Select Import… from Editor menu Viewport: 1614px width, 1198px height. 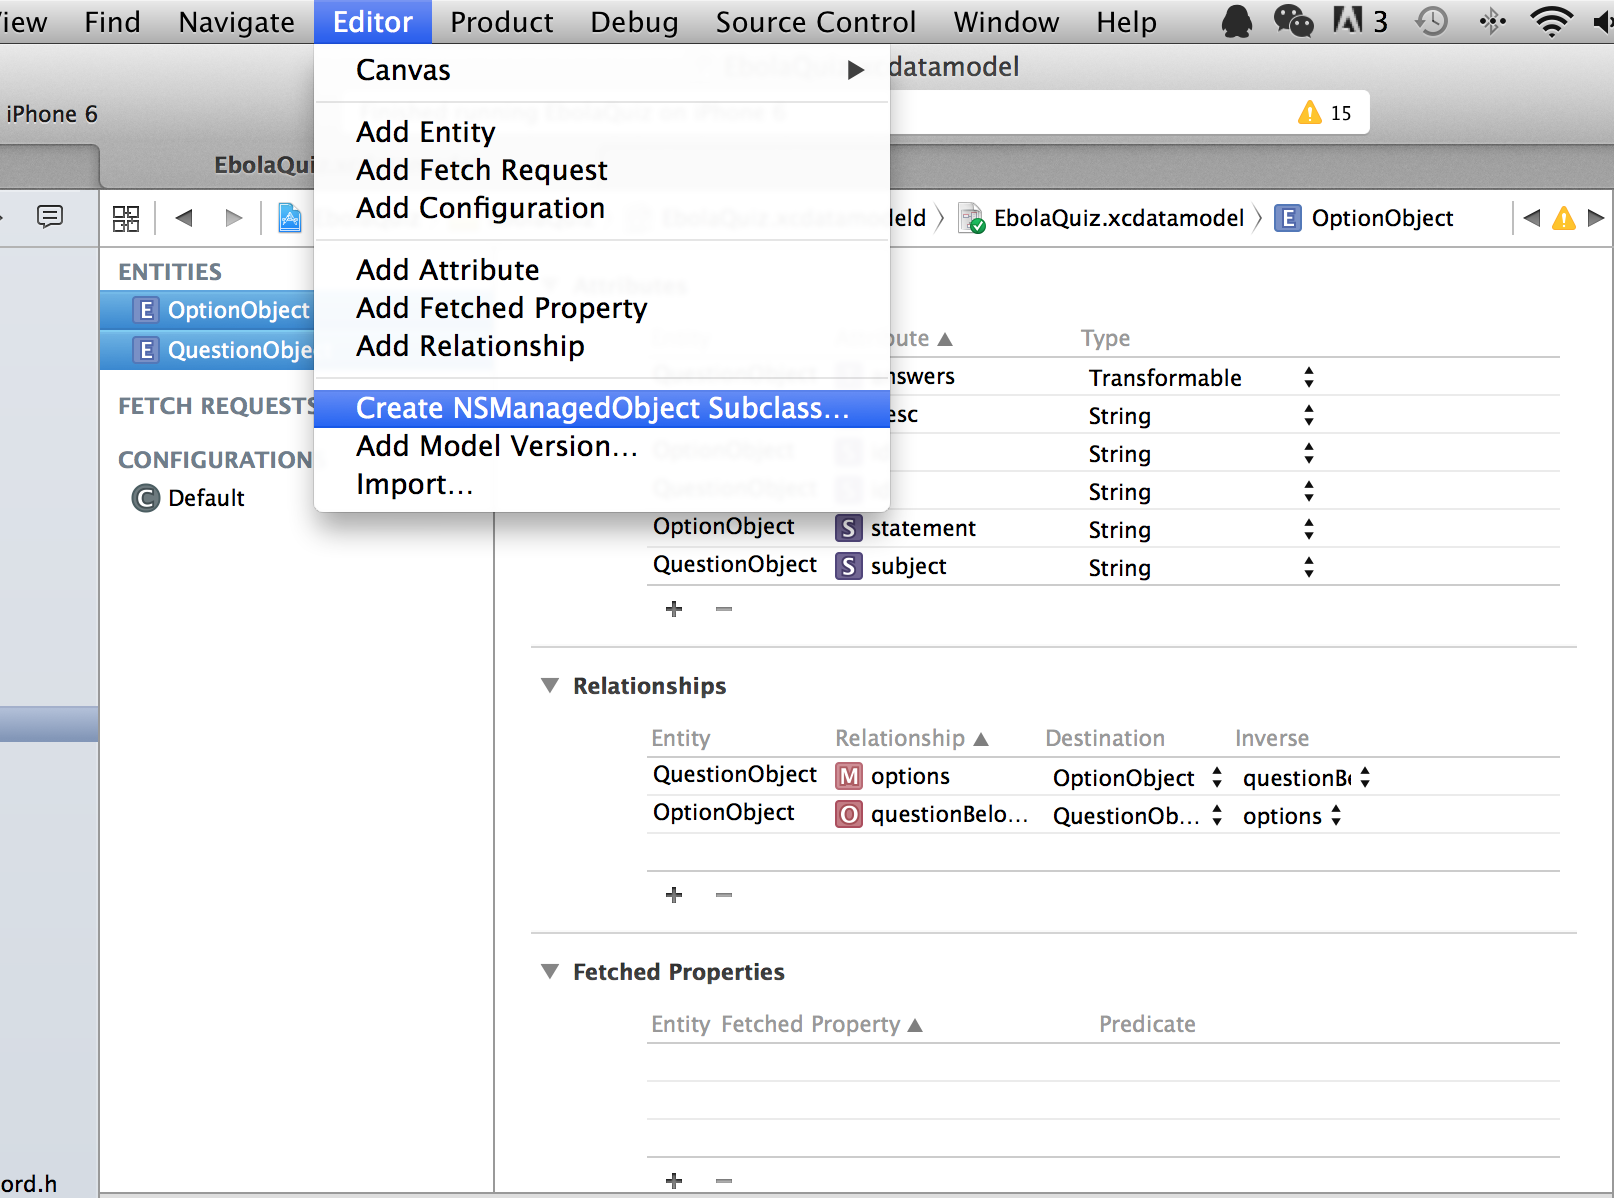click(601, 484)
